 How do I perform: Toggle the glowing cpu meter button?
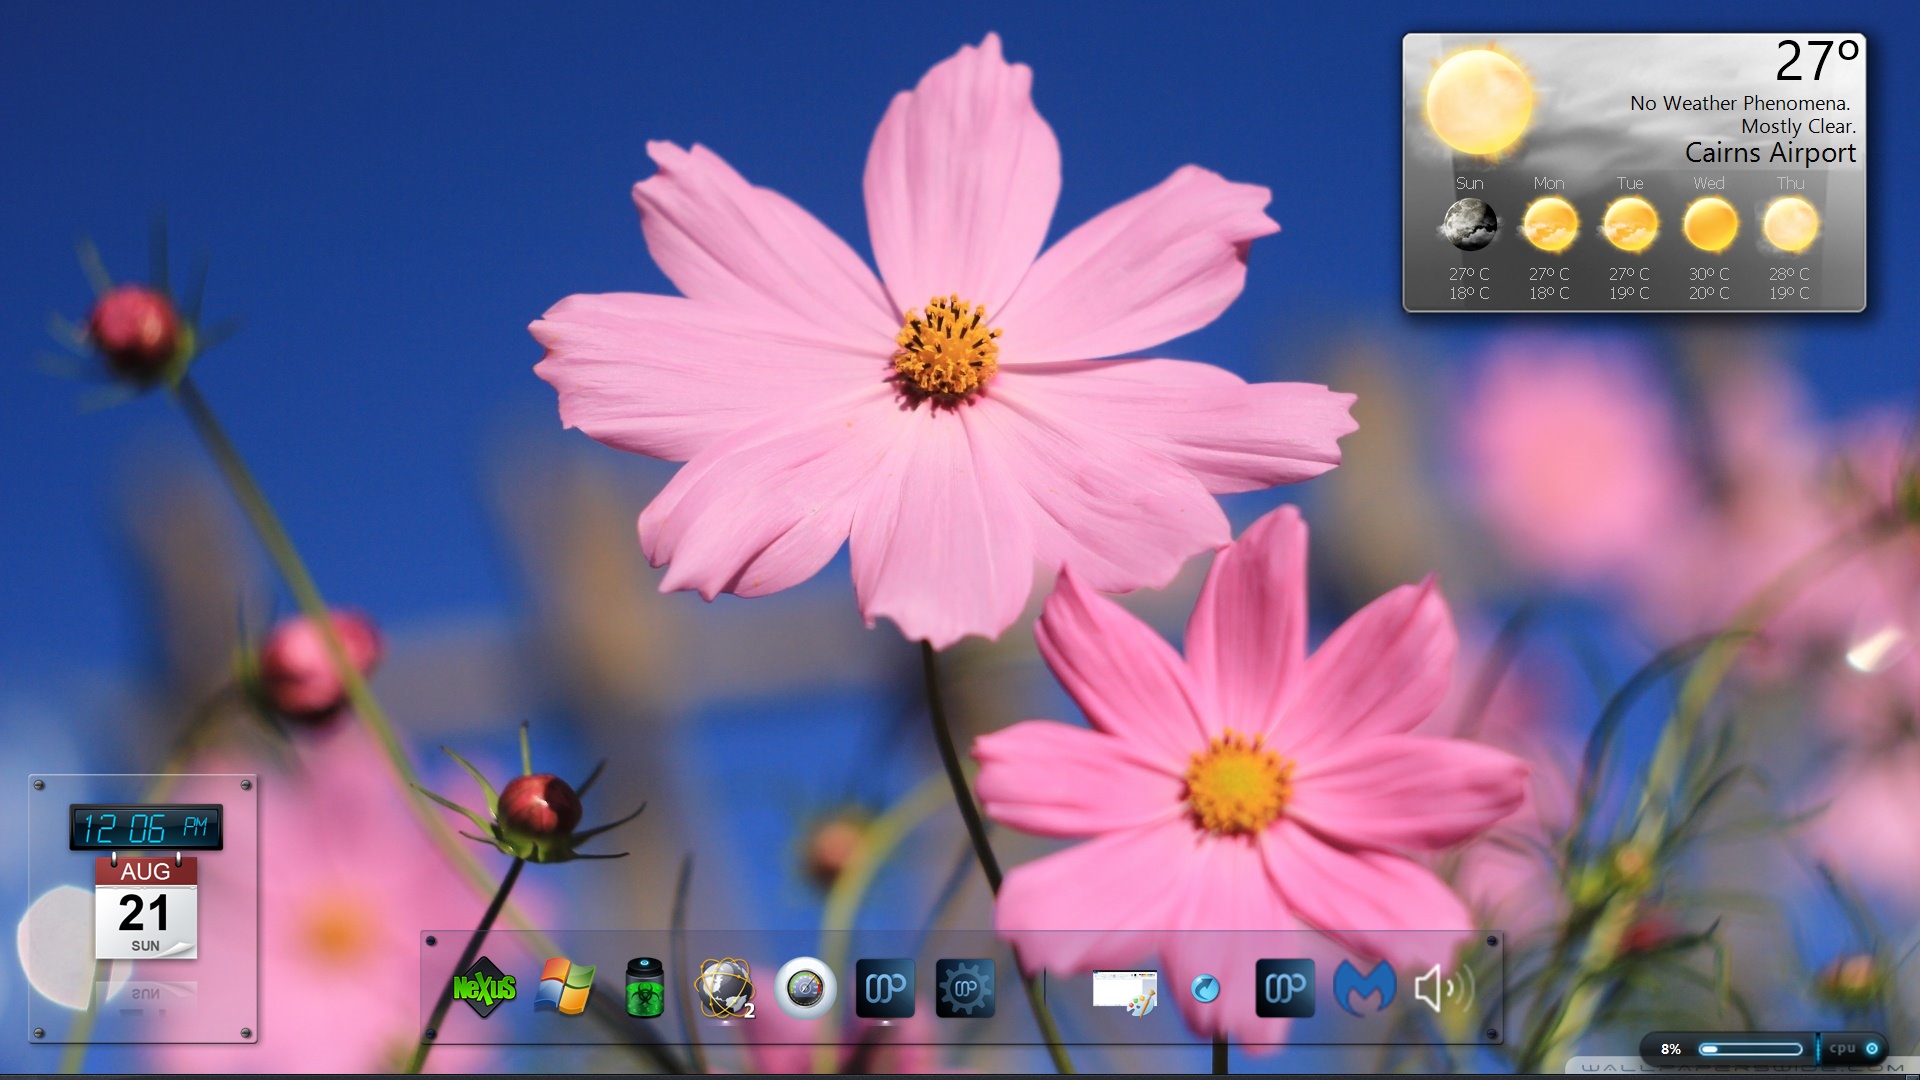pyautogui.click(x=1872, y=1048)
